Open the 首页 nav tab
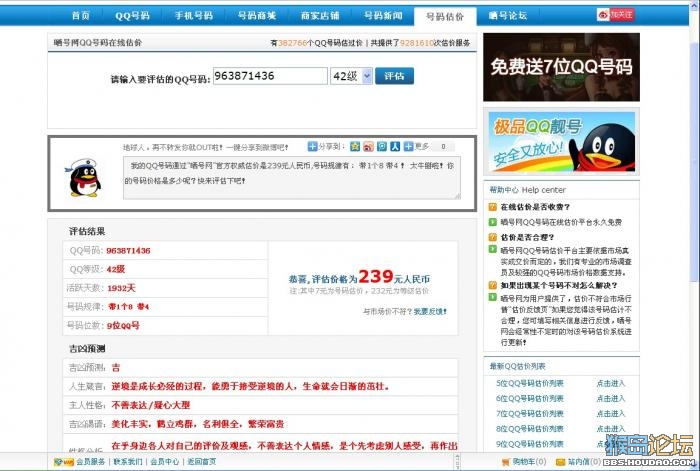 [x=81, y=16]
